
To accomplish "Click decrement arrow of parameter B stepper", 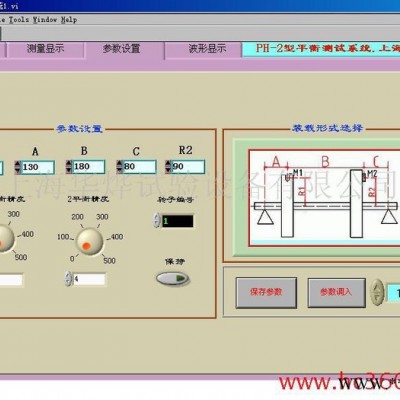I will click(68, 170).
